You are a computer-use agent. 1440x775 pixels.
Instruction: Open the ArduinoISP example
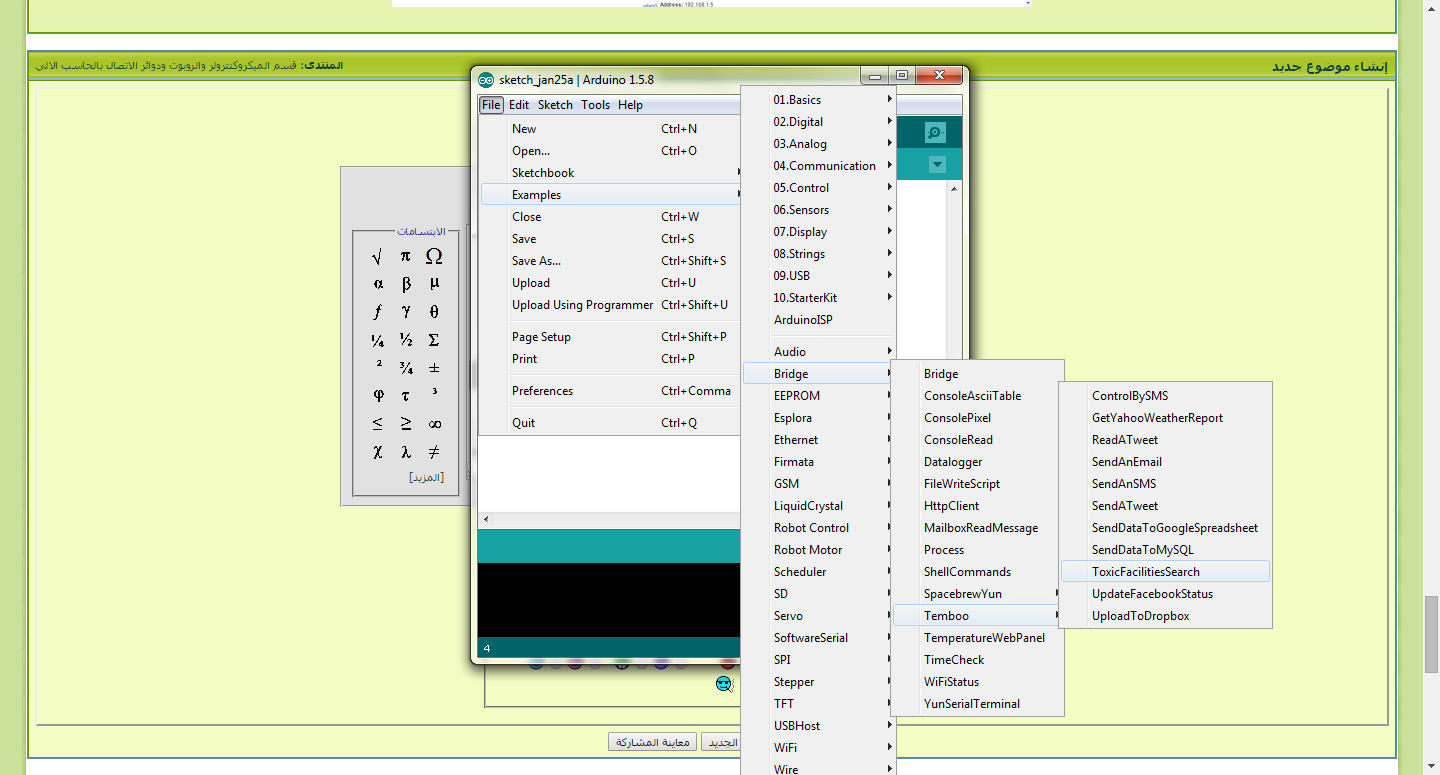coord(819,320)
